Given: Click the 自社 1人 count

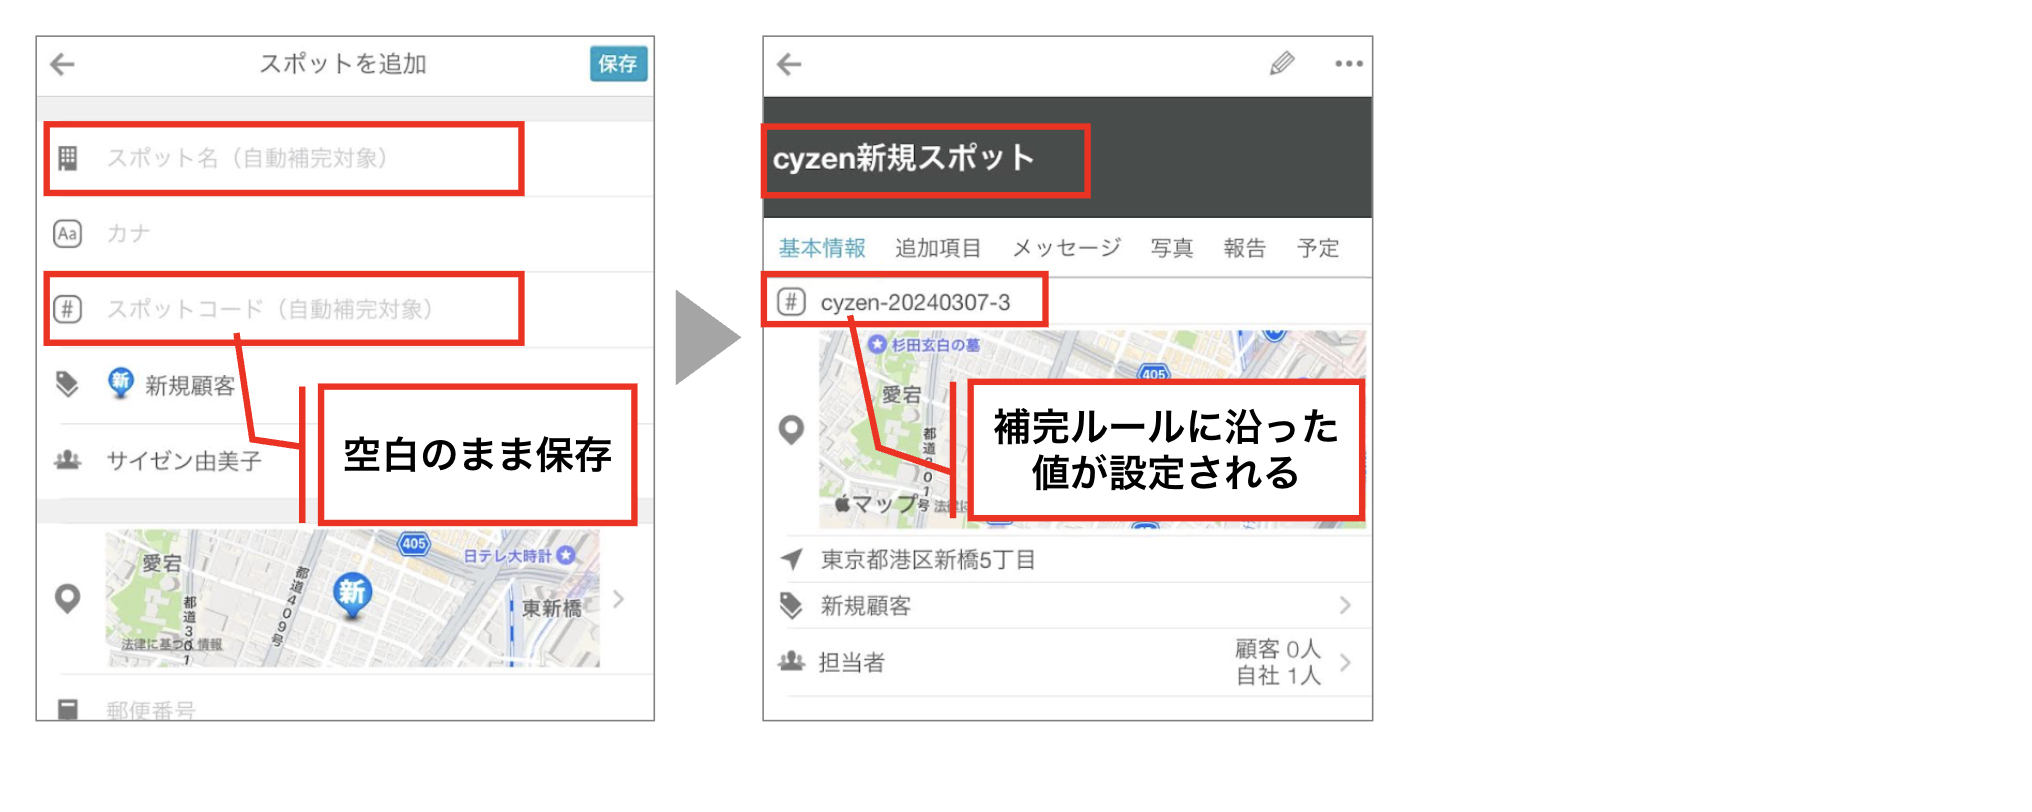Looking at the screenshot, I should [1278, 676].
